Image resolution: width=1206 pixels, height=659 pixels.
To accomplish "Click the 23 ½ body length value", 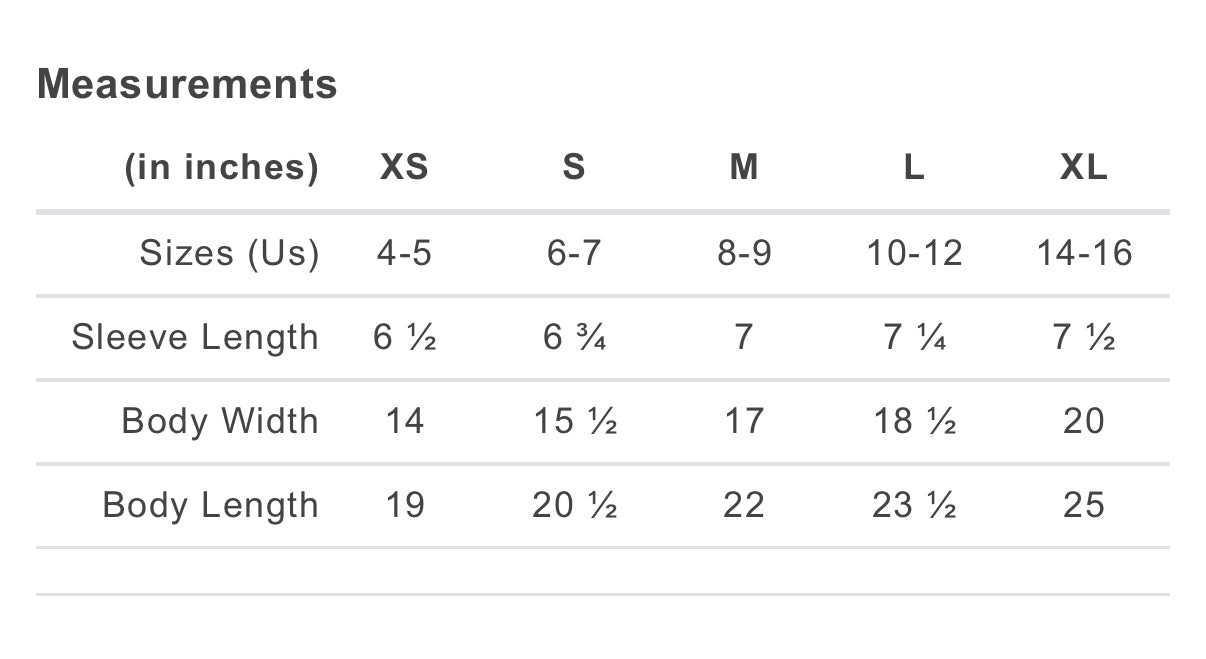I will (914, 505).
